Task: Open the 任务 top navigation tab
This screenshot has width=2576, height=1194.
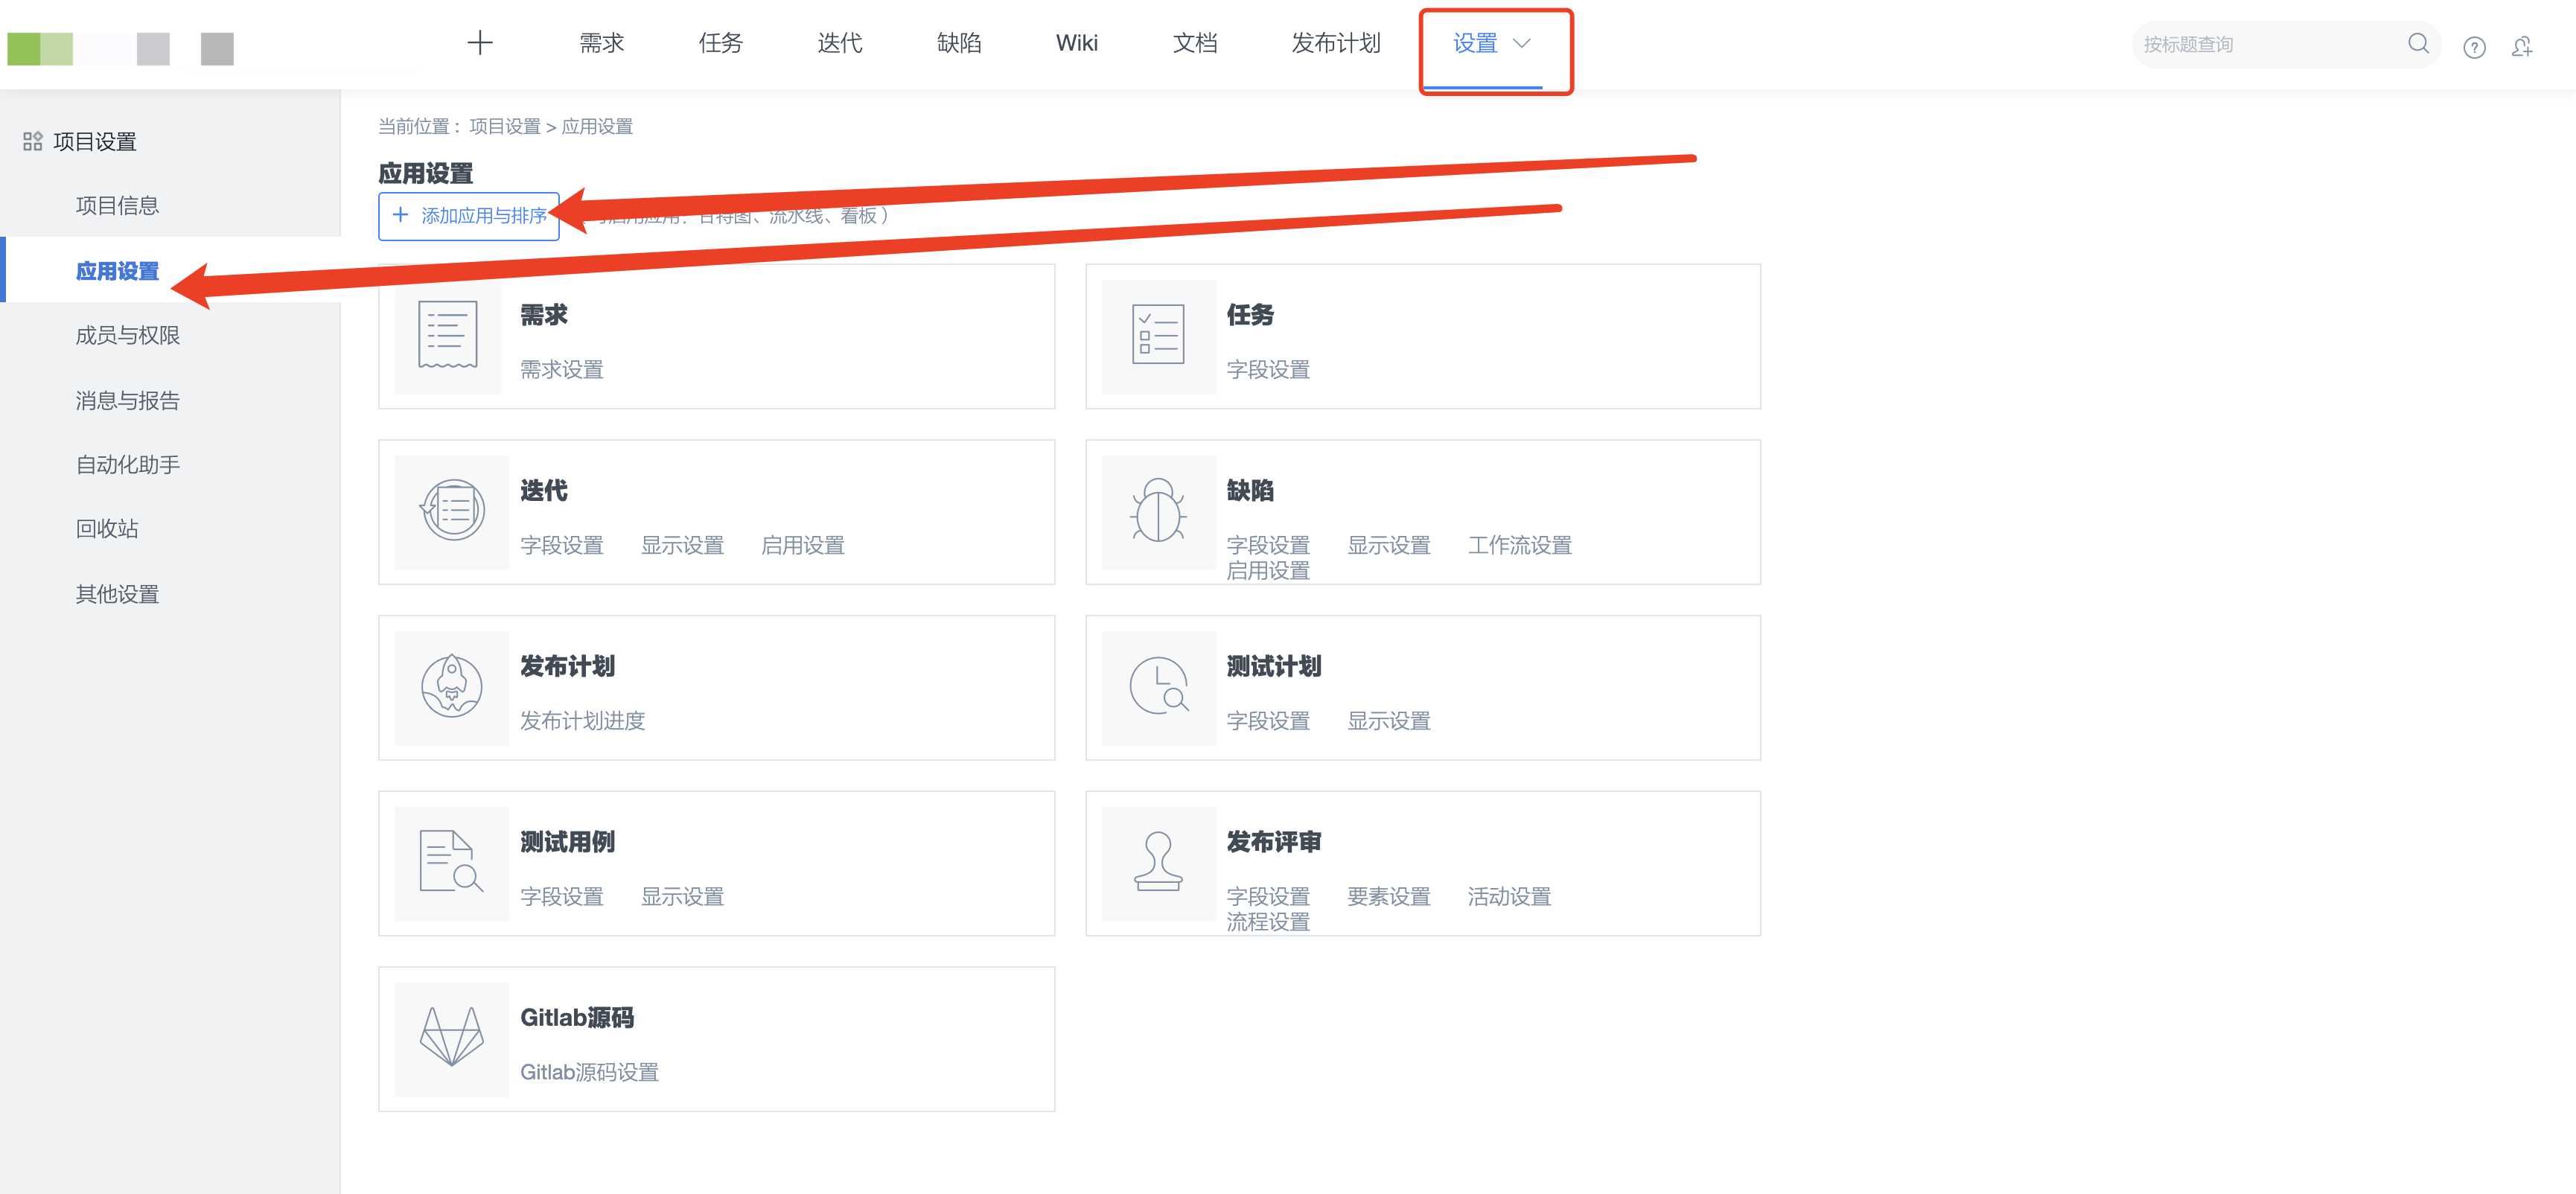Action: pos(721,43)
